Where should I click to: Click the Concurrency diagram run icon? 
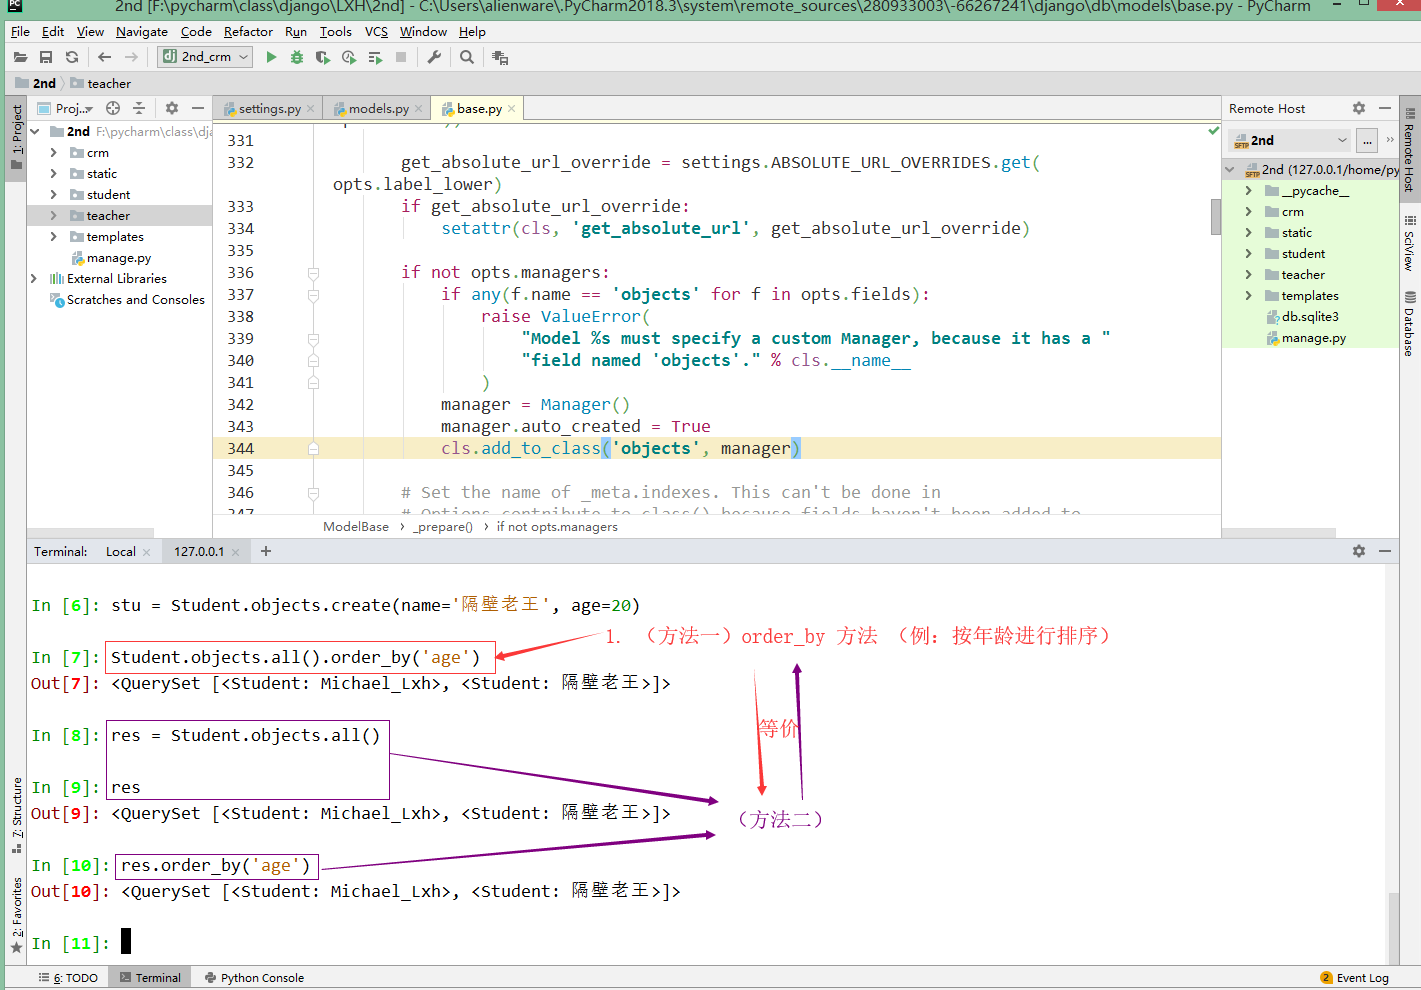coord(375,58)
